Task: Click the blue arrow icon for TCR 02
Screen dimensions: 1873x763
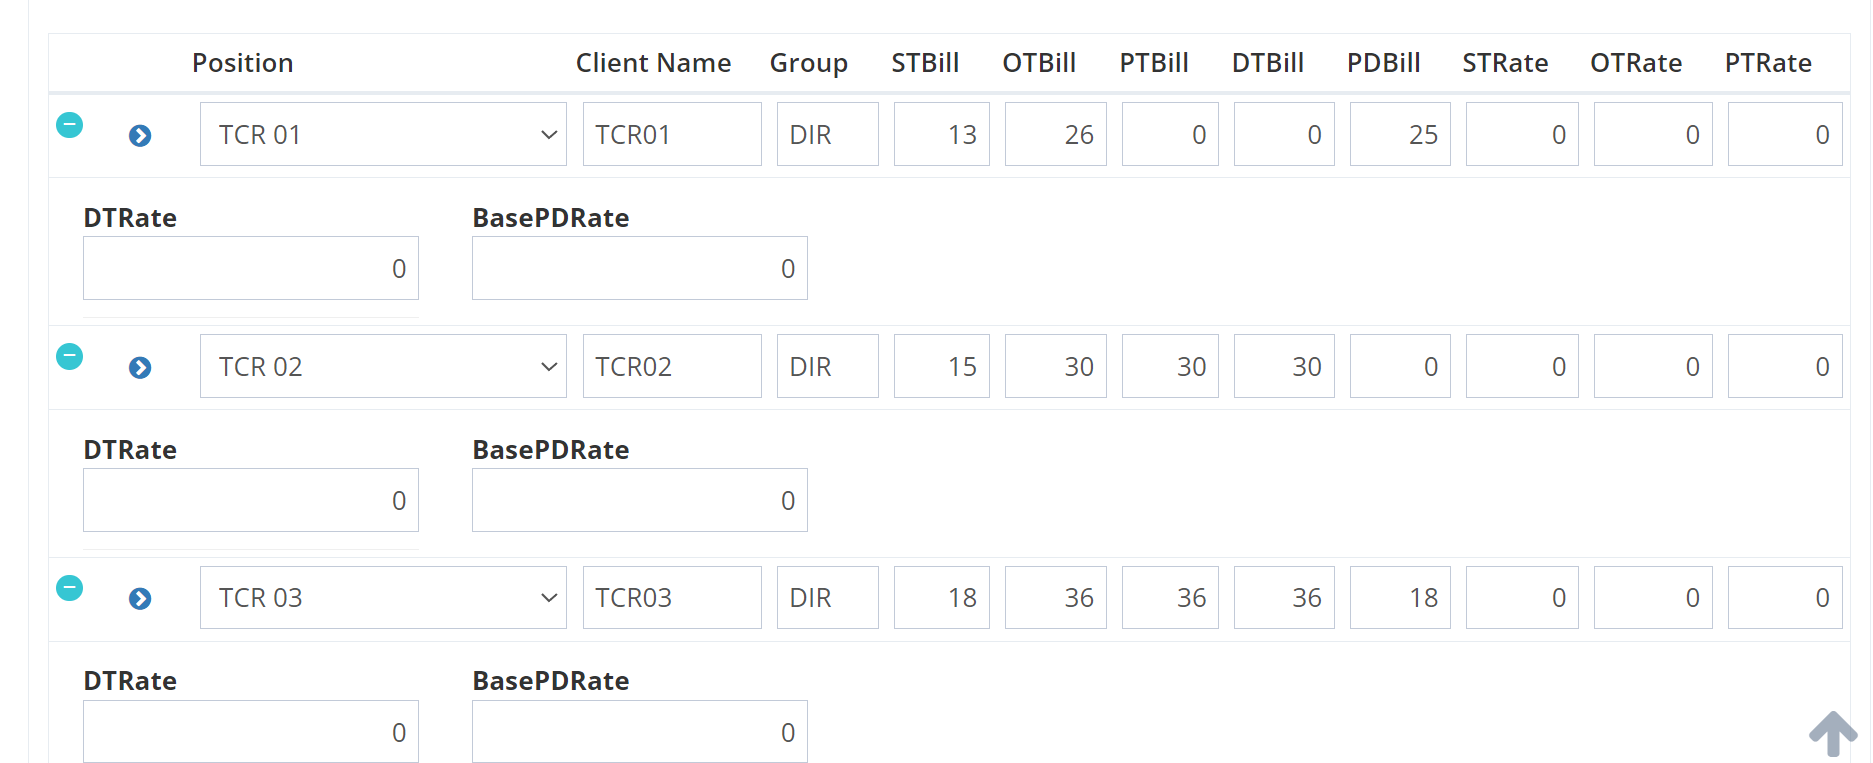Action: pos(140,368)
